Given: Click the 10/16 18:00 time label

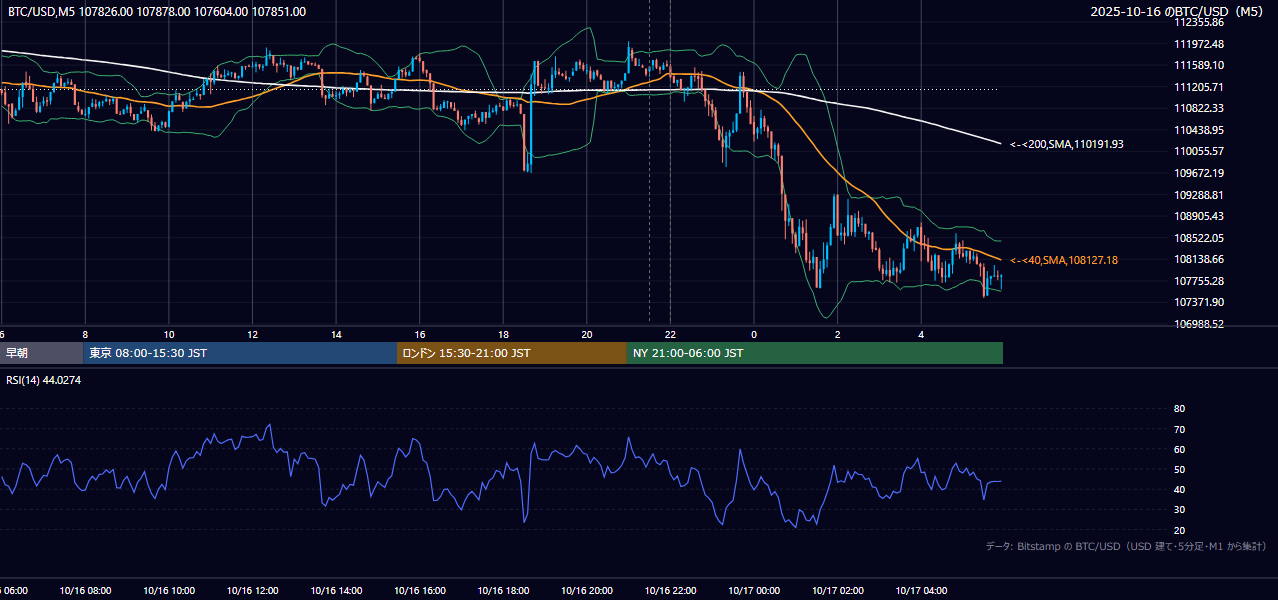Looking at the screenshot, I should [x=503, y=591].
